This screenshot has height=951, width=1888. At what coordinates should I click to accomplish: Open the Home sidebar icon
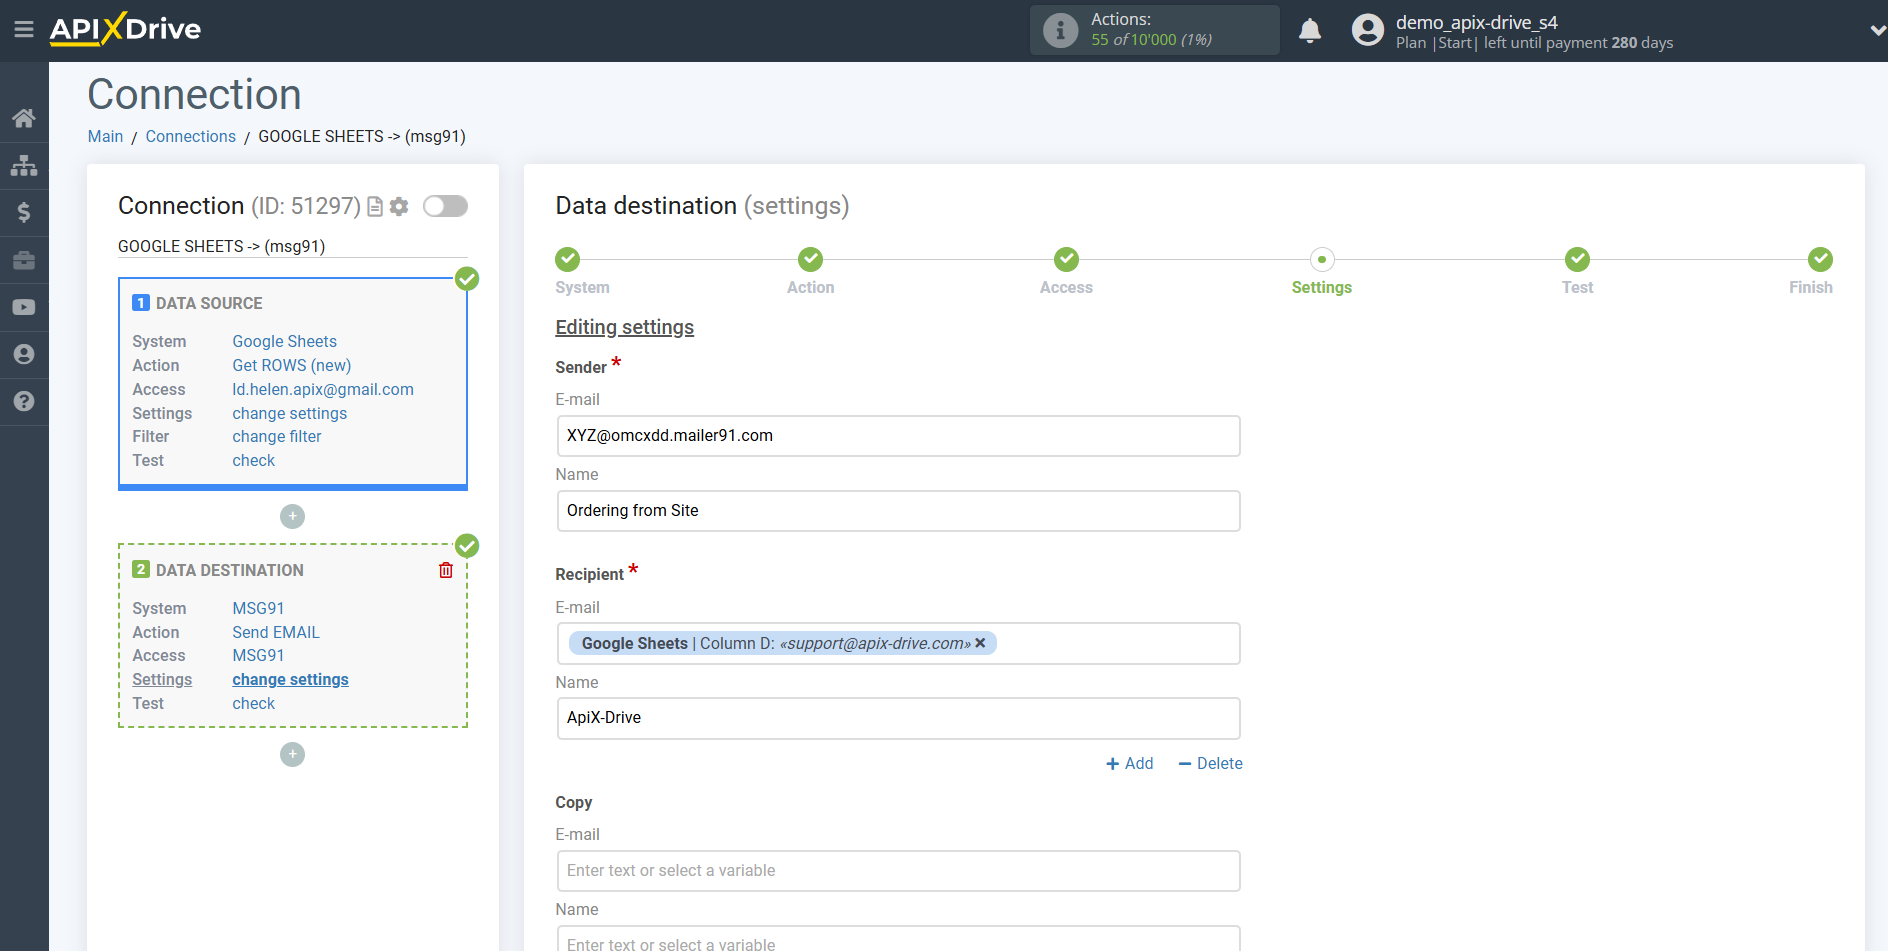[24, 118]
